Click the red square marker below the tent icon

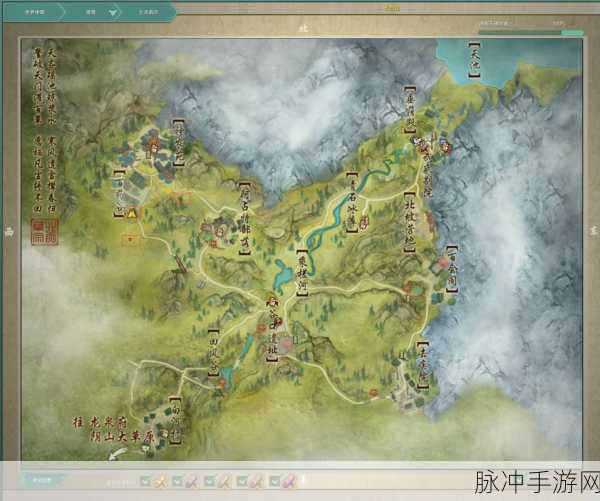tap(130, 240)
